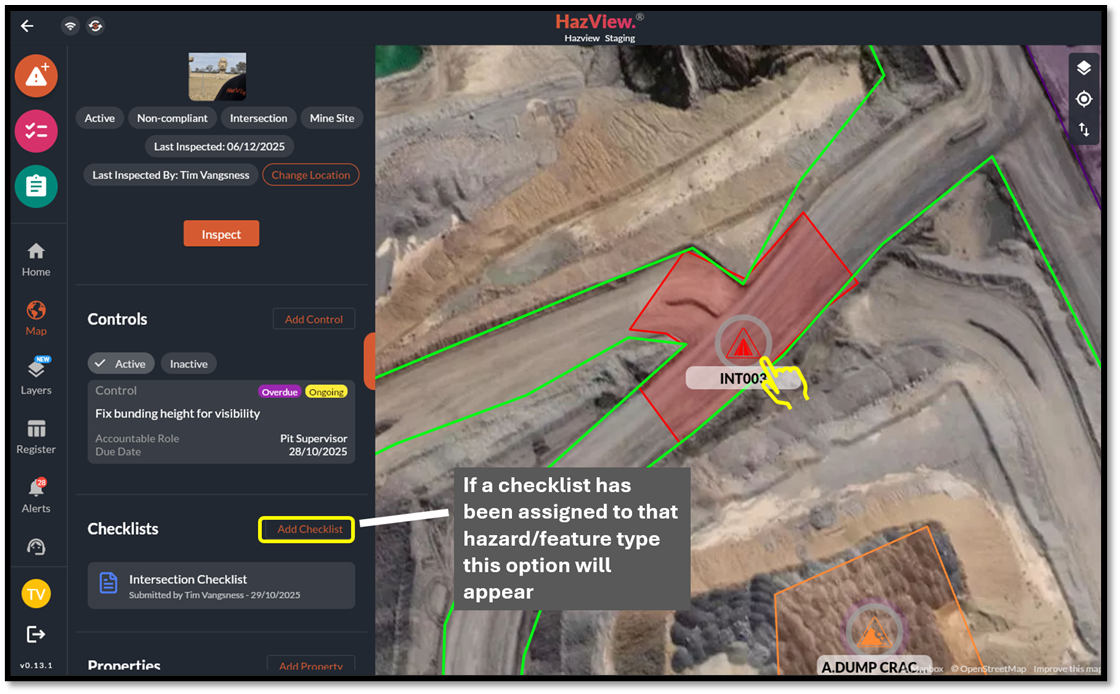Click the back arrow in header

click(x=27, y=26)
